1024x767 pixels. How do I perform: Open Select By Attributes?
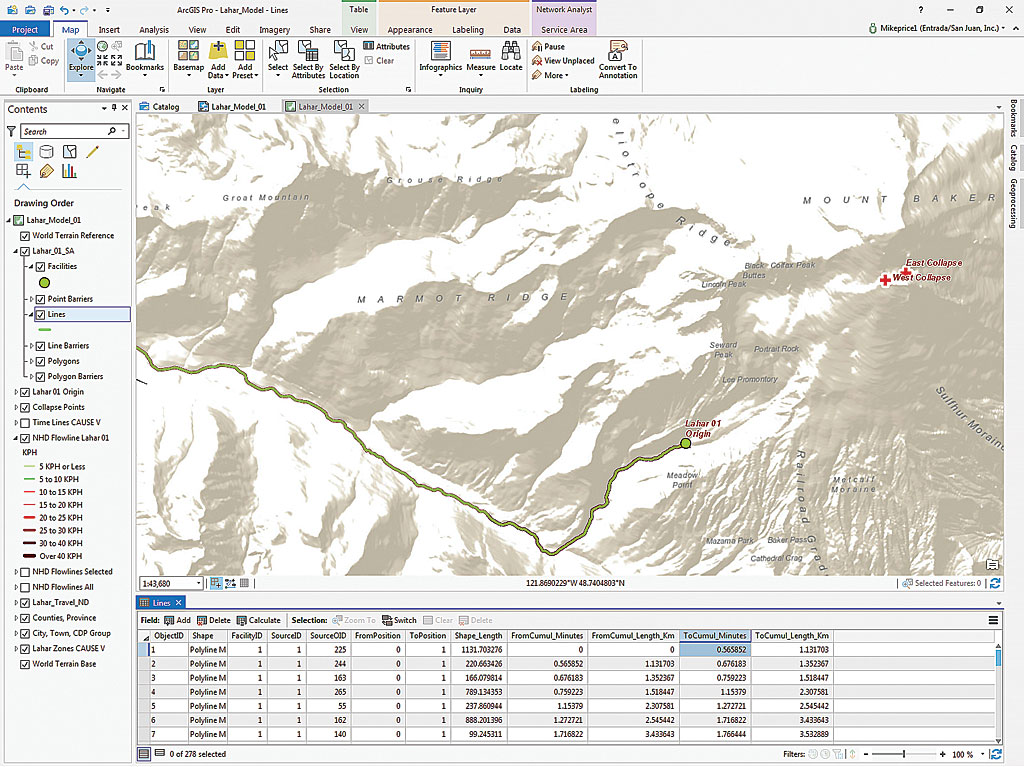tap(308, 52)
